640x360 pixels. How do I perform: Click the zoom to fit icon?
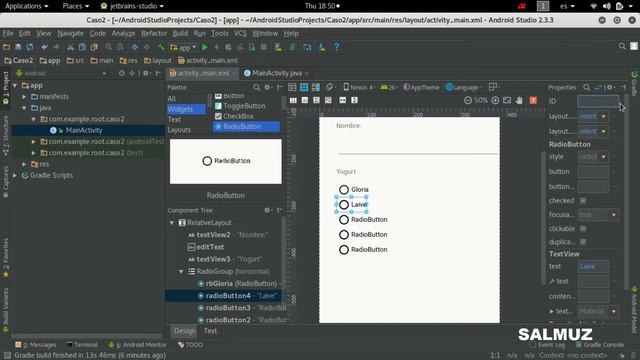point(507,100)
